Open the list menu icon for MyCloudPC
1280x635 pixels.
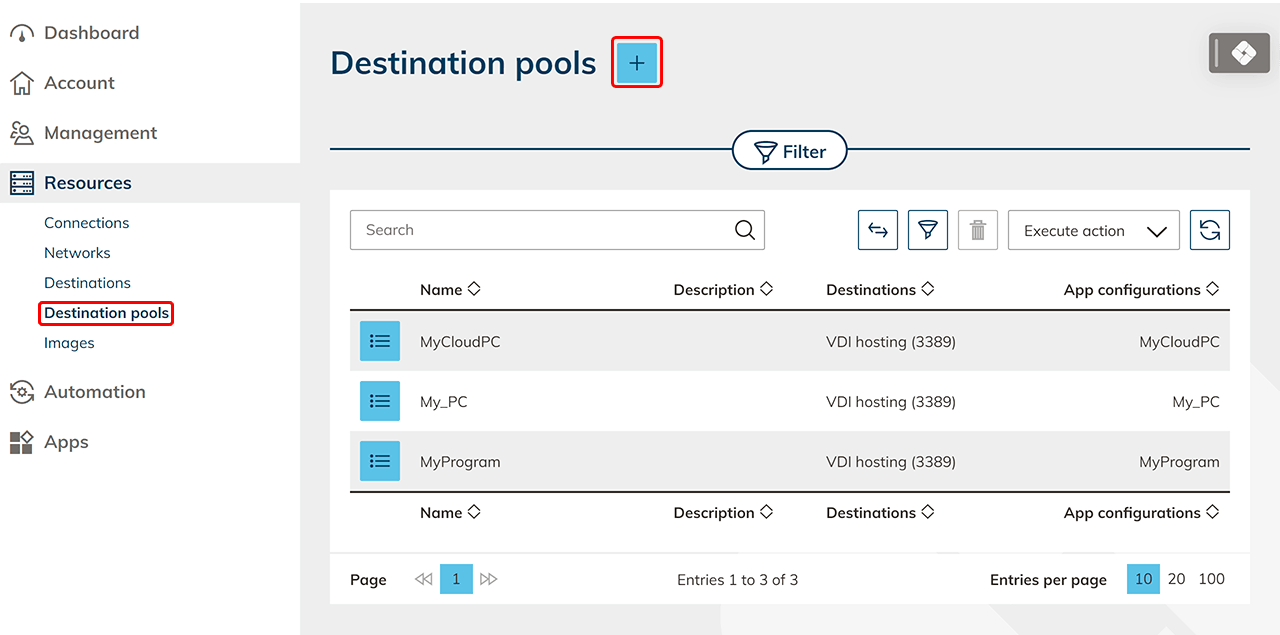click(x=380, y=341)
